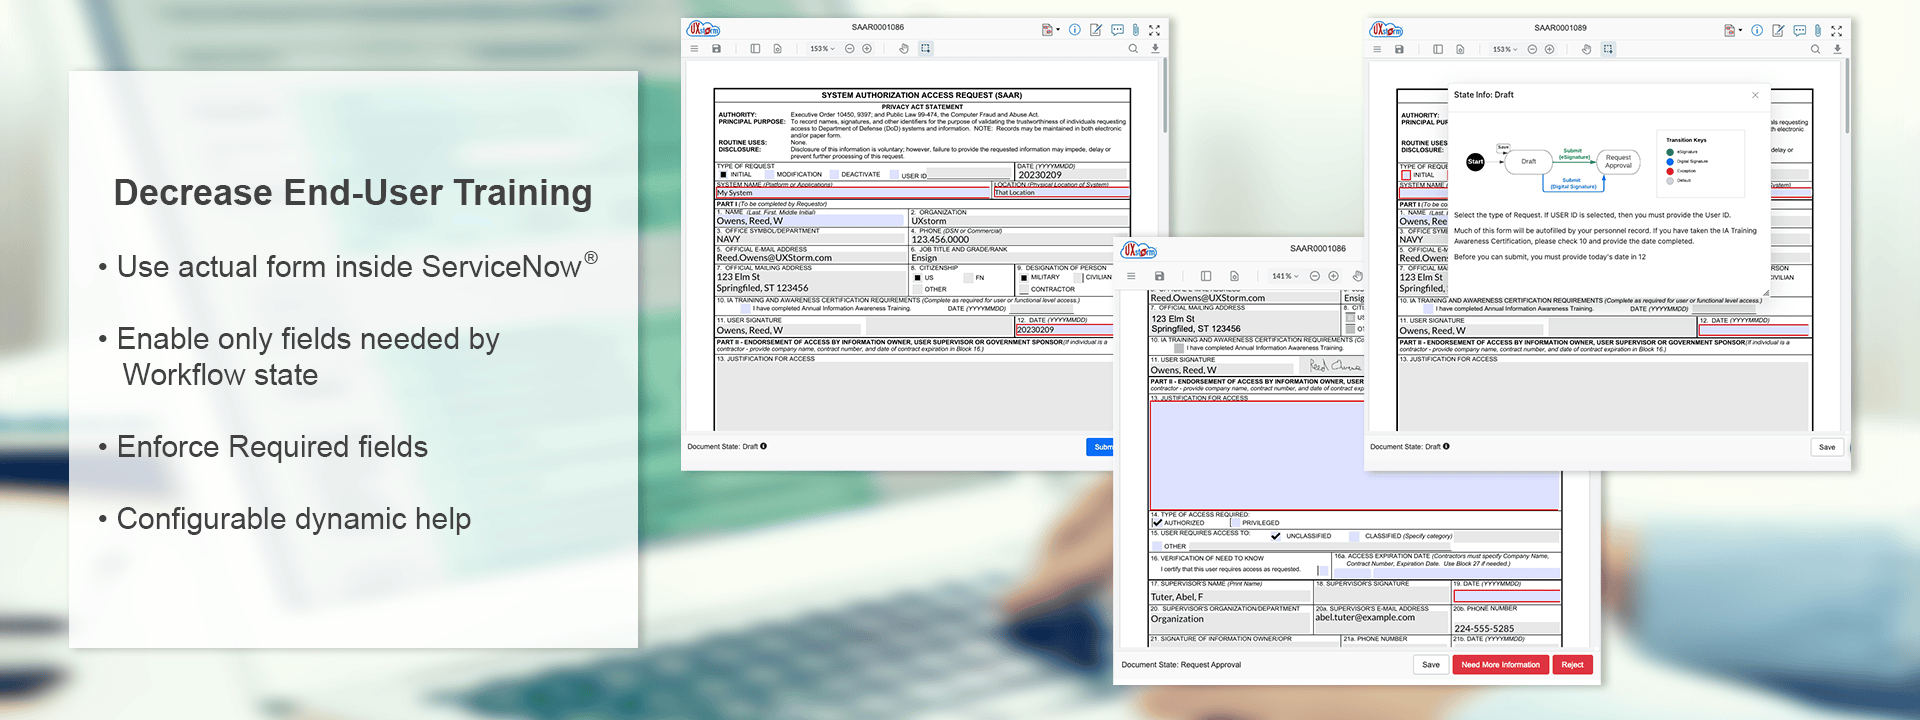This screenshot has height=720, width=1920.
Task: Select area selection tool in 153% SAAR0001086 window
Action: 926,48
